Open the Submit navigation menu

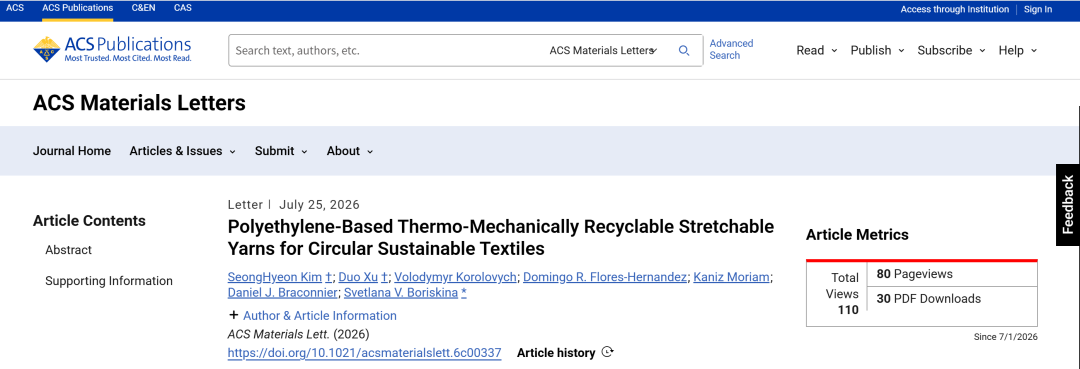281,151
